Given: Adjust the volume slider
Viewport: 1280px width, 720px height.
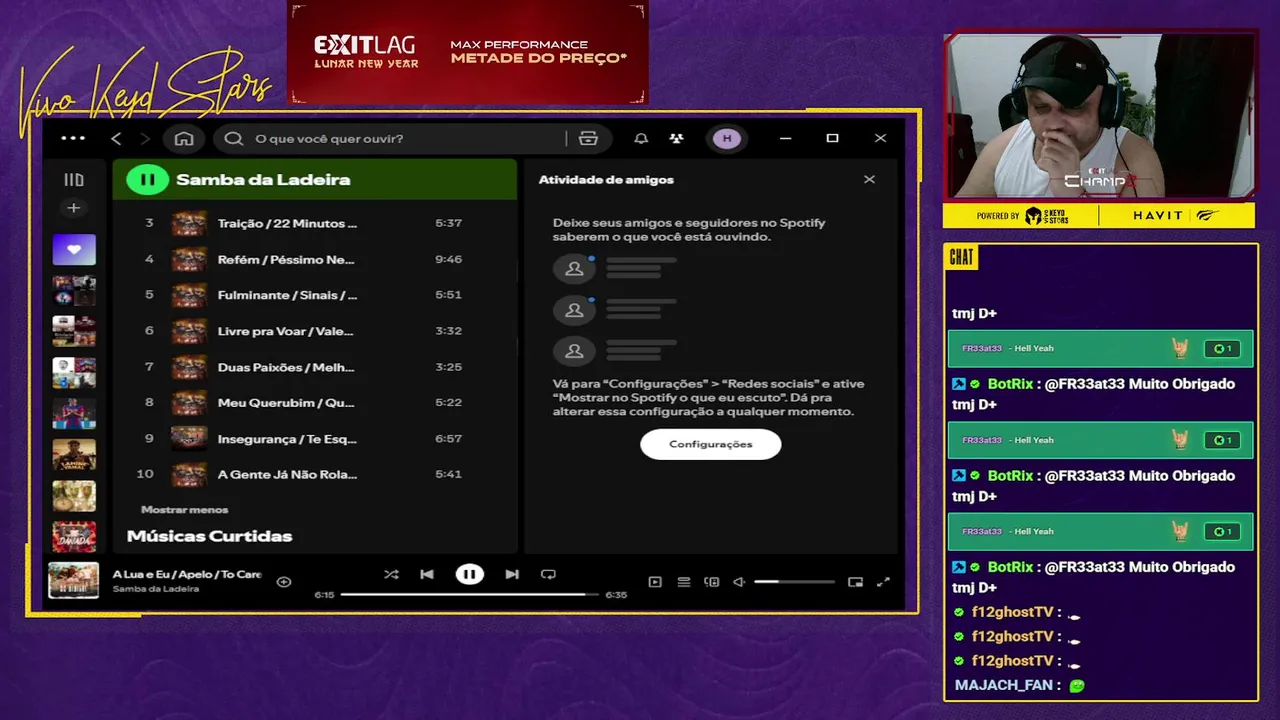Looking at the screenshot, I should pos(794,582).
